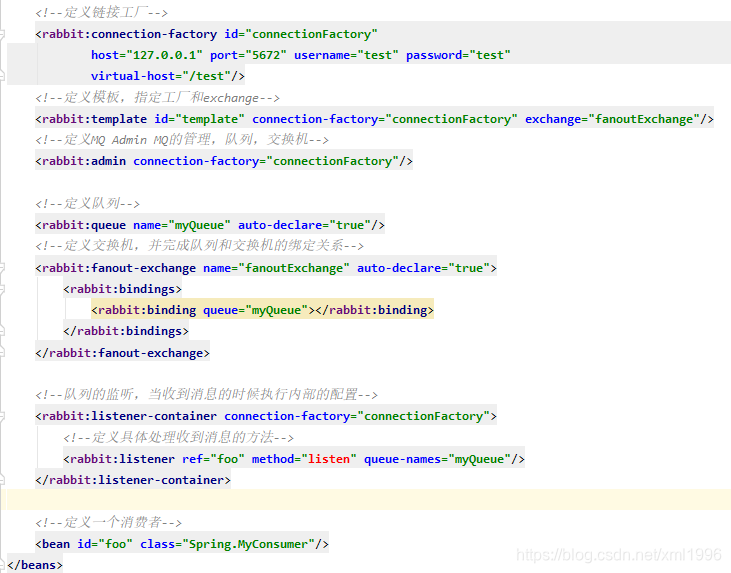Click the closing </beans> tag
731x573 pixels.
(x=35, y=565)
